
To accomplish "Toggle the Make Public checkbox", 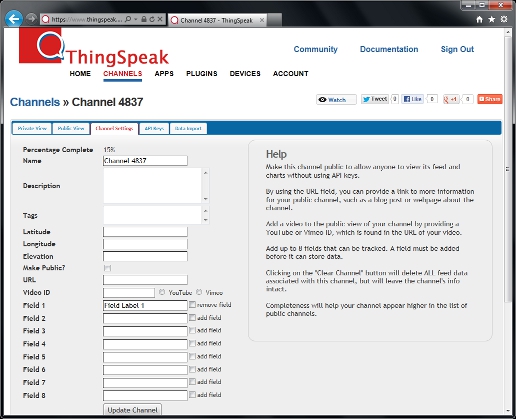I will pyautogui.click(x=107, y=268).
